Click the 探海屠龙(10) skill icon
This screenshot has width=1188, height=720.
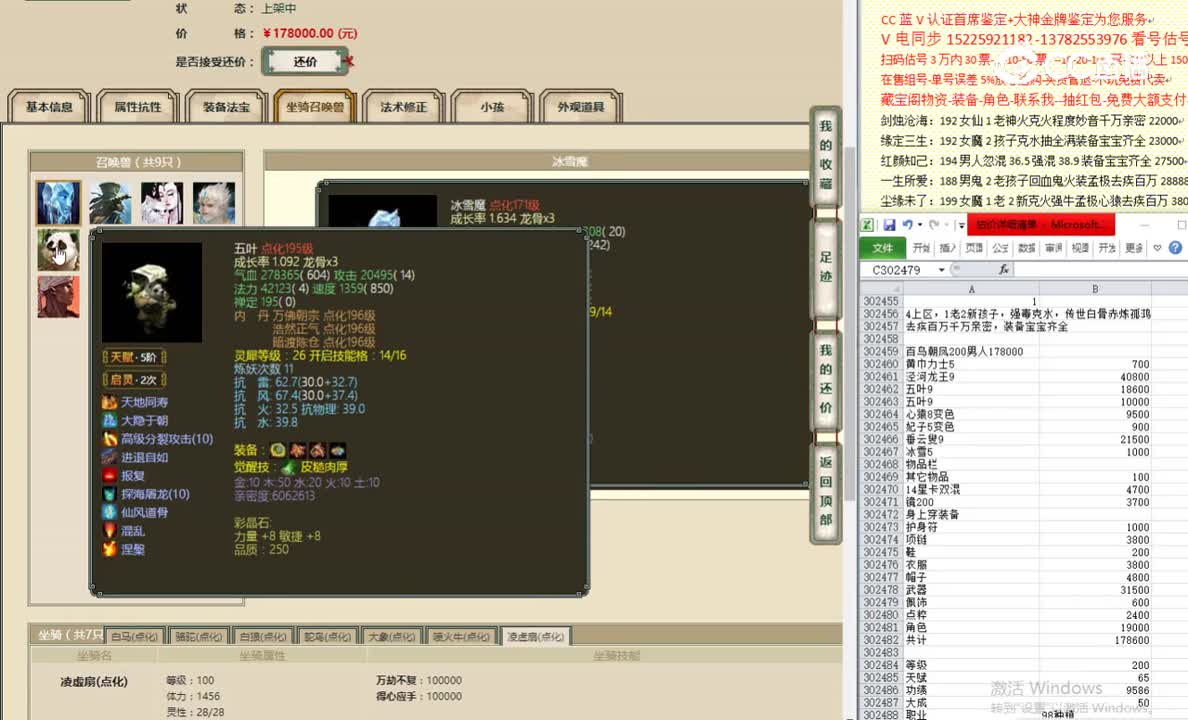[109, 493]
